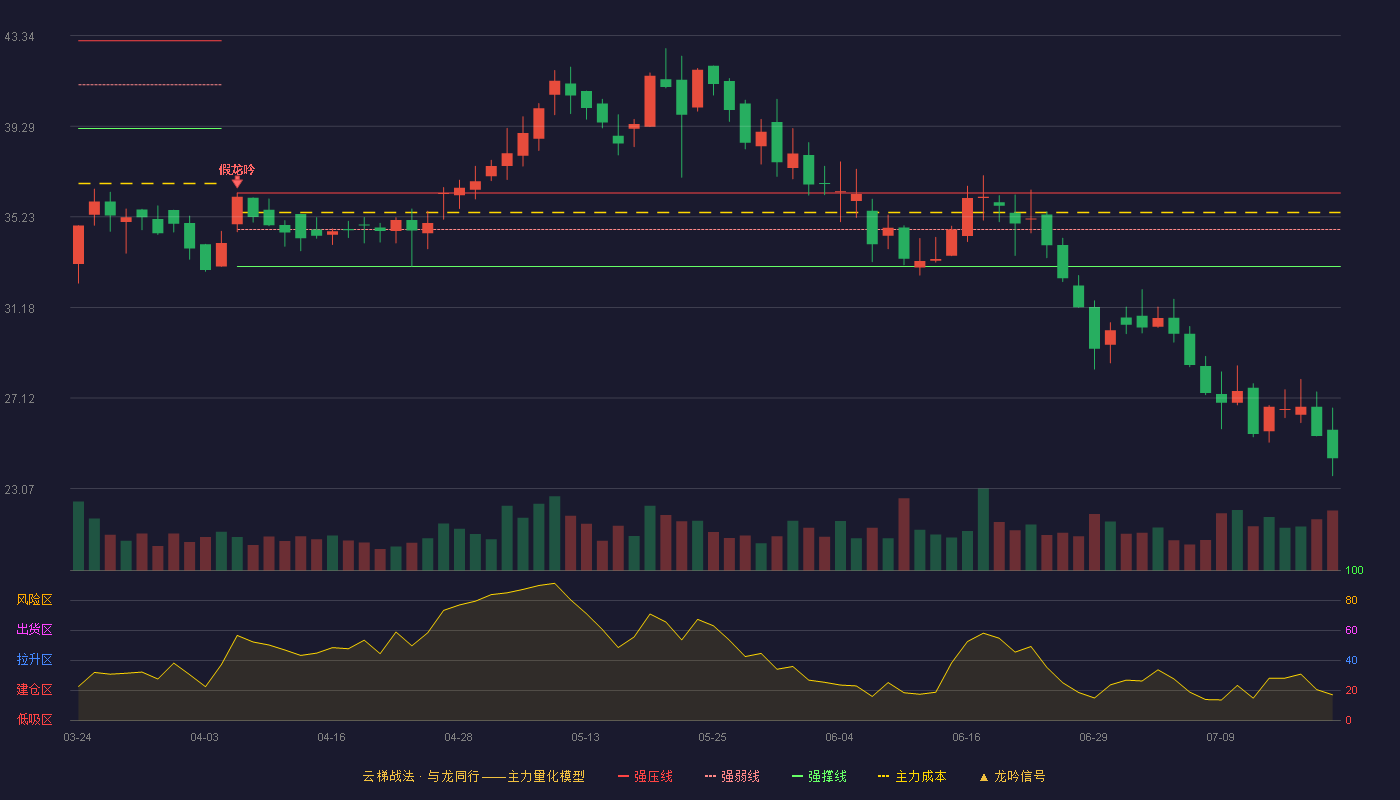Image resolution: width=1400 pixels, height=800 pixels.
Task: Toggle the 主力成本 legend item
Action: [x=912, y=776]
